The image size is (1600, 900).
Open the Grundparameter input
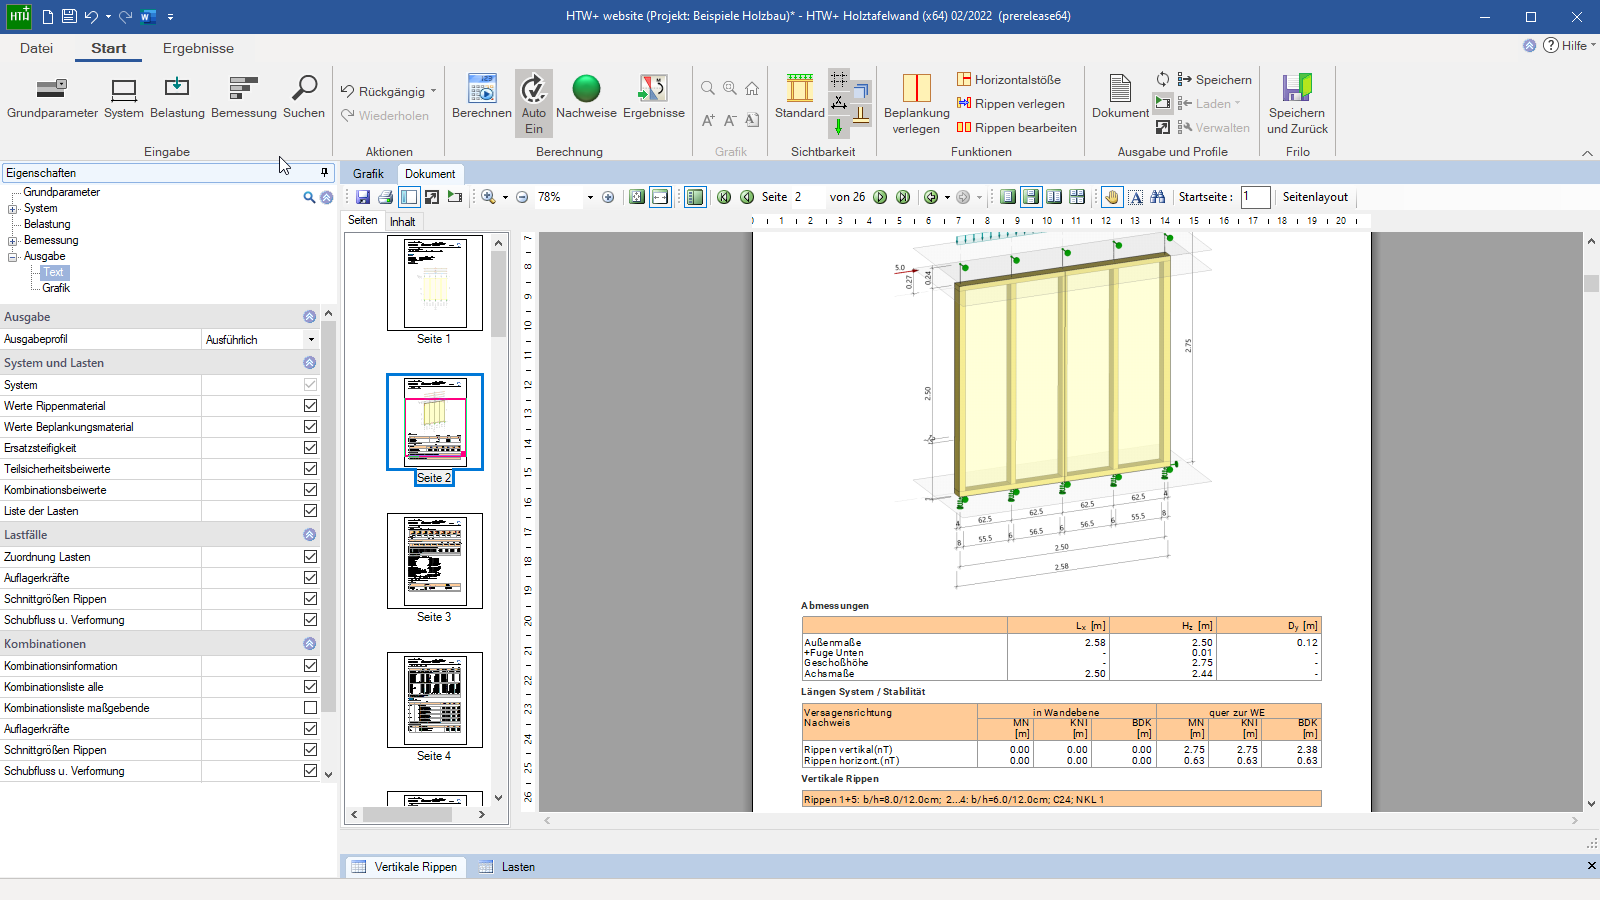click(52, 97)
